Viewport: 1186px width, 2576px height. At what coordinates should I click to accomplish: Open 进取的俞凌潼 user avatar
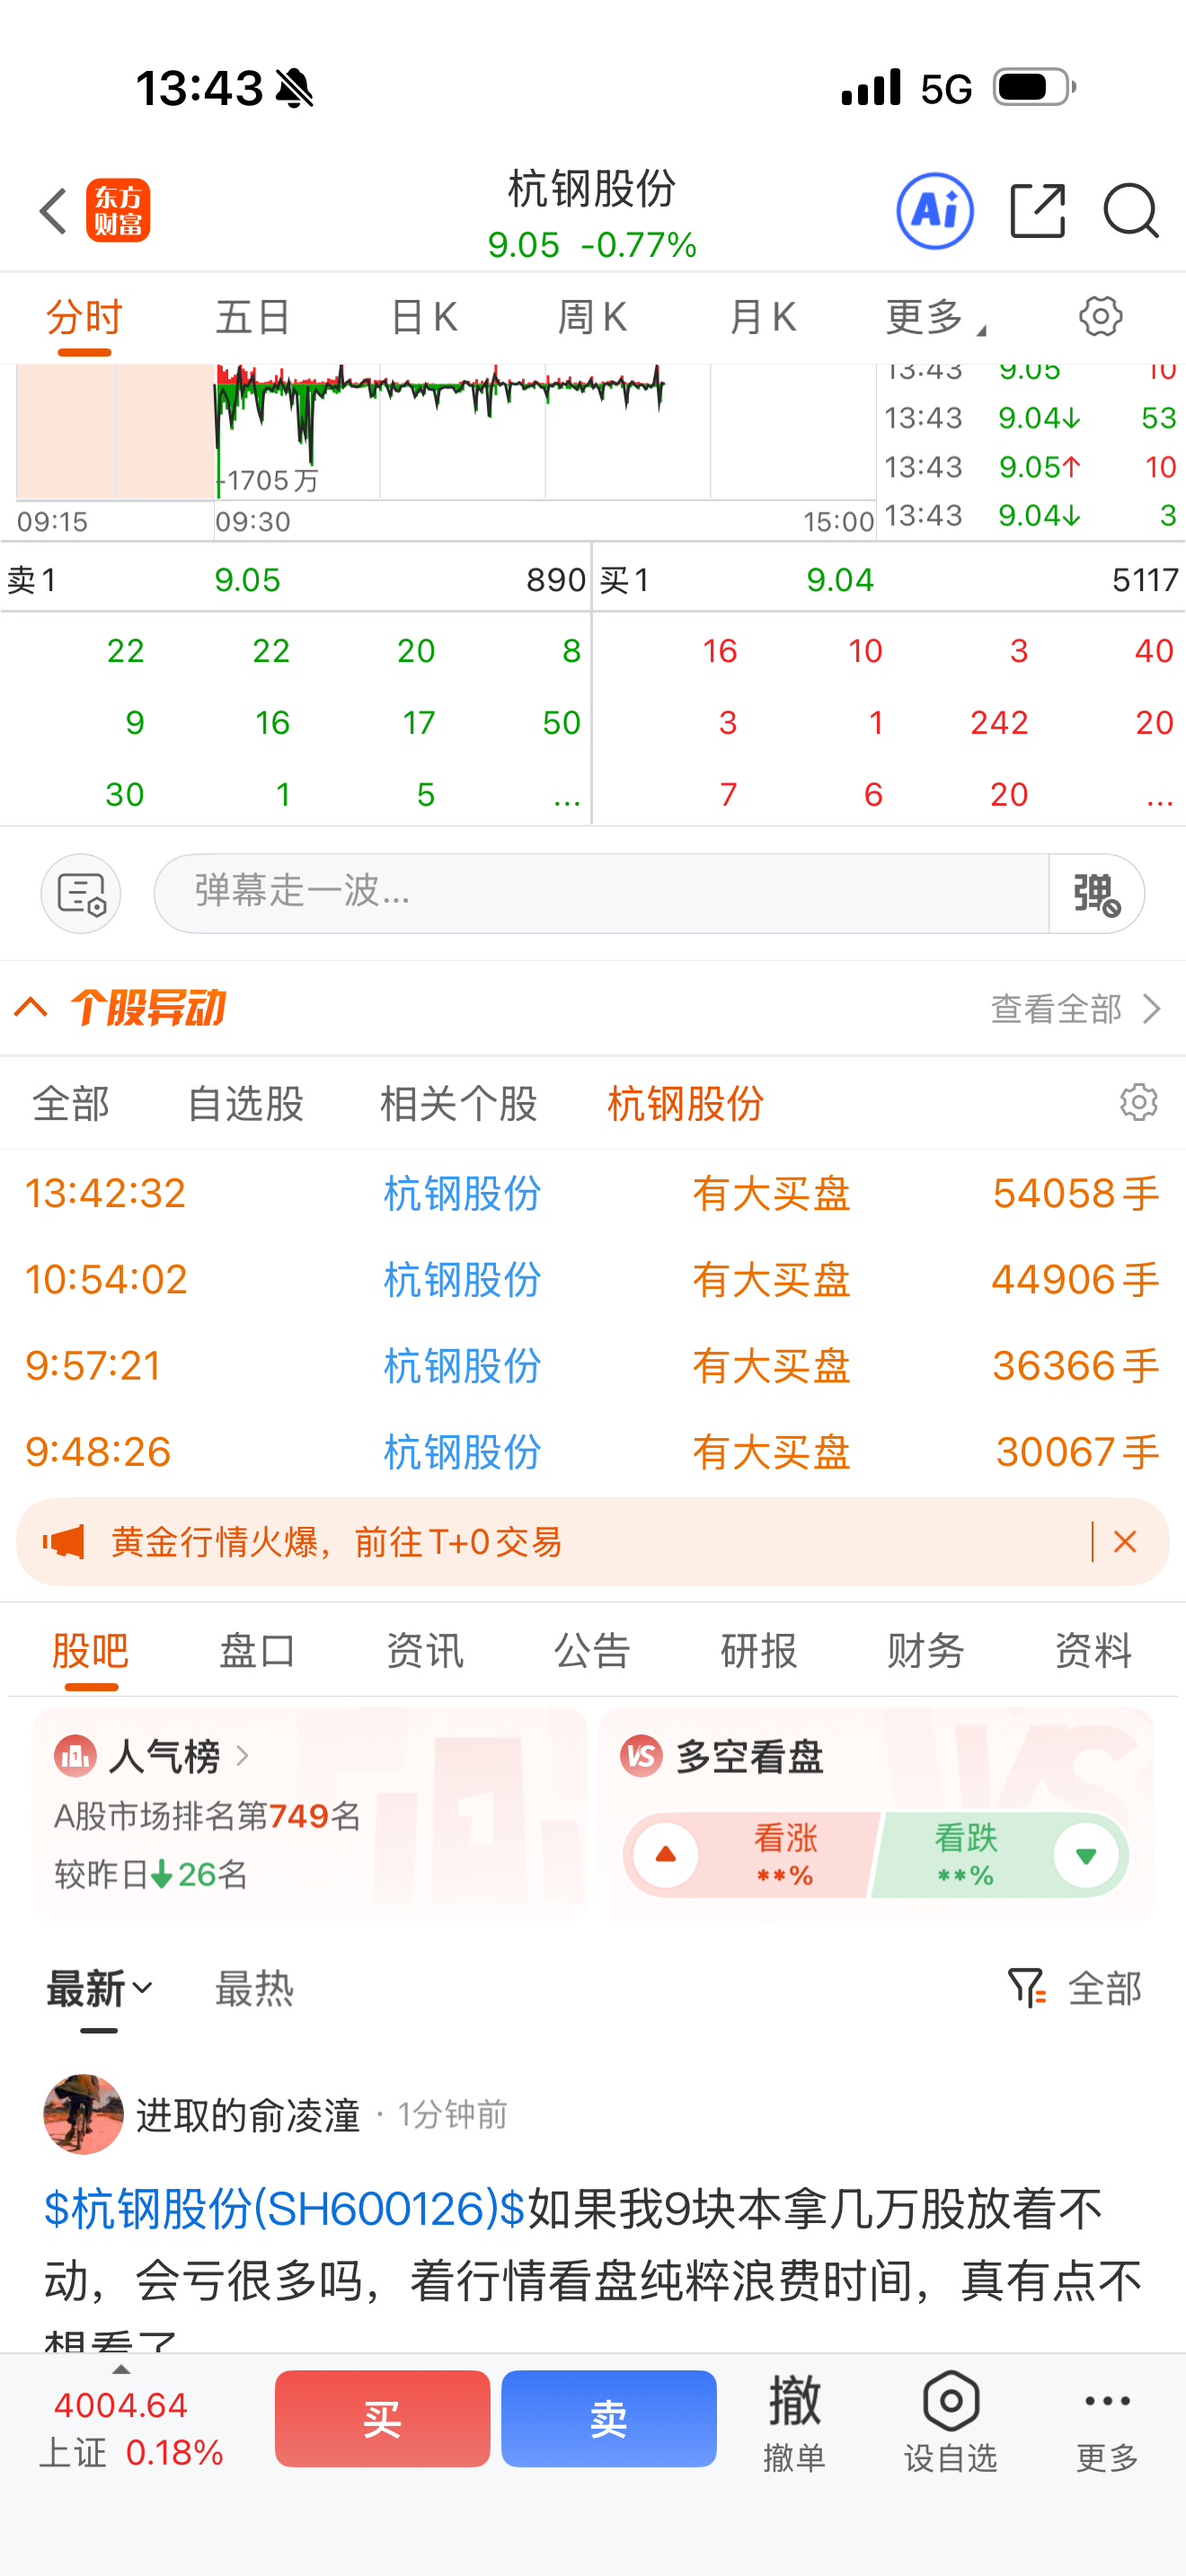[83, 2114]
